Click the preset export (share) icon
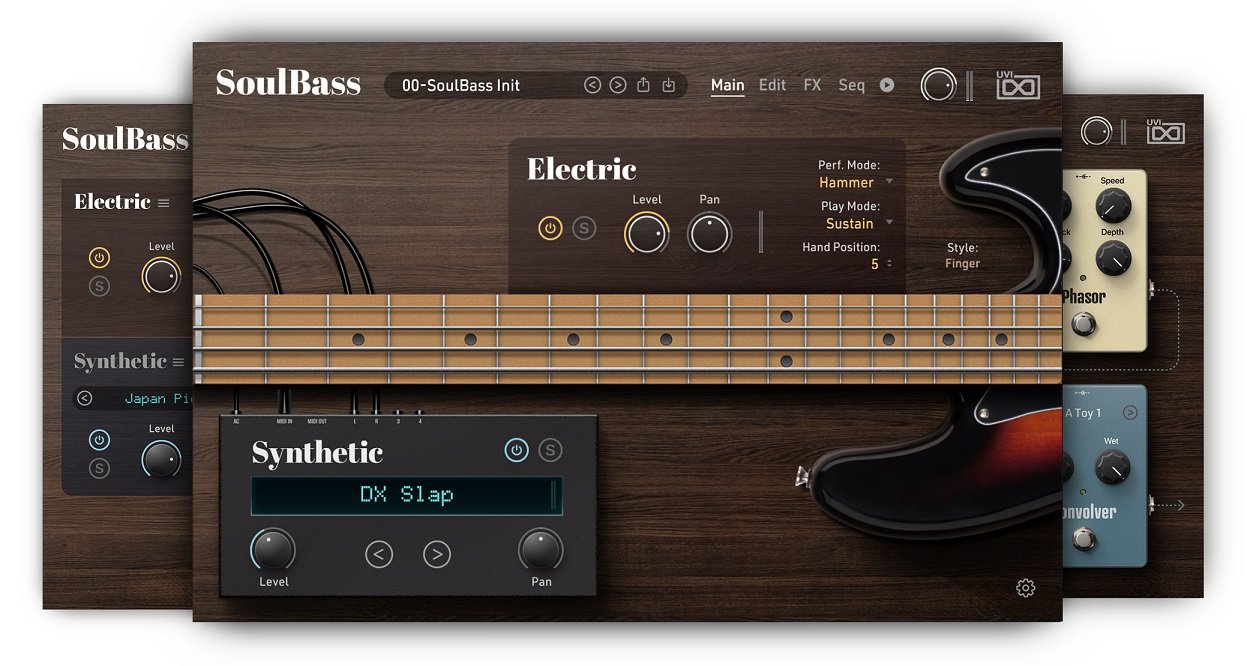Screen dimensions: 1247x666 [x=643, y=85]
